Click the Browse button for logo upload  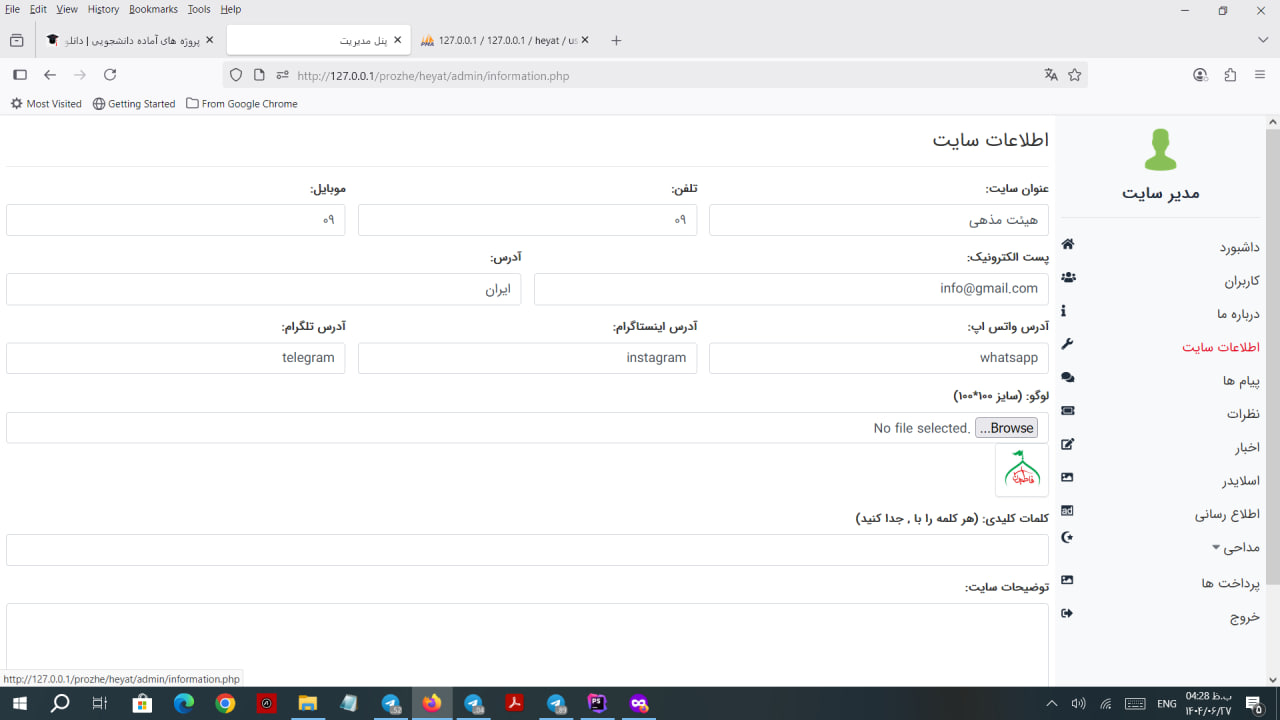tap(1006, 428)
